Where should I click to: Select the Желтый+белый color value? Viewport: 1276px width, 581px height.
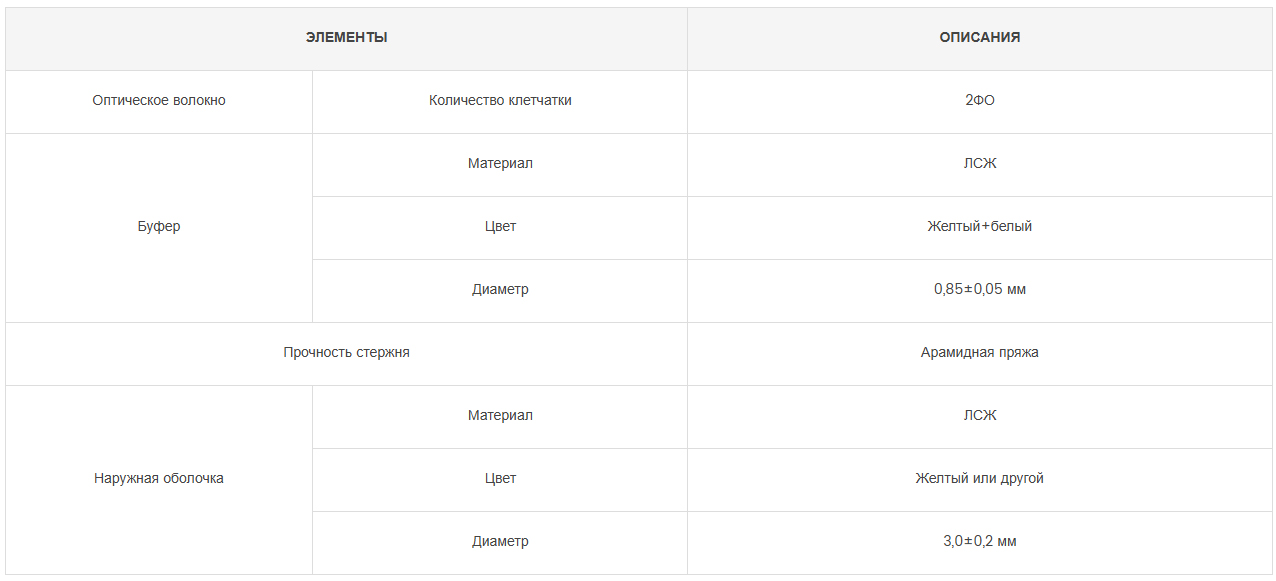pos(980,227)
